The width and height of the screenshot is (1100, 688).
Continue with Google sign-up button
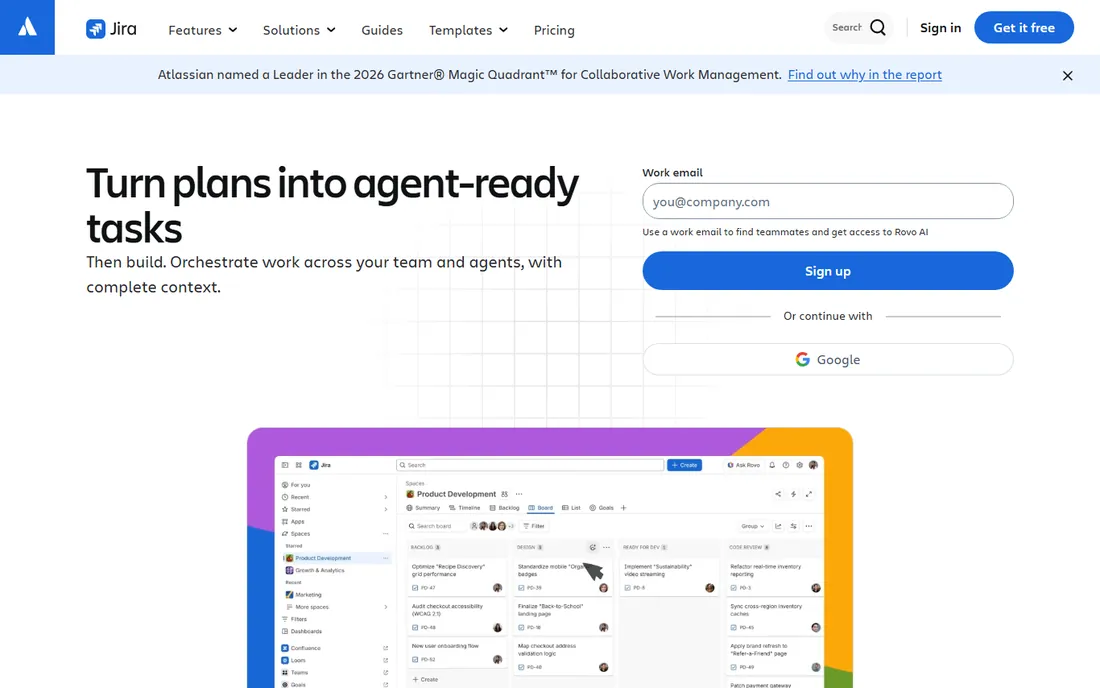pos(828,359)
